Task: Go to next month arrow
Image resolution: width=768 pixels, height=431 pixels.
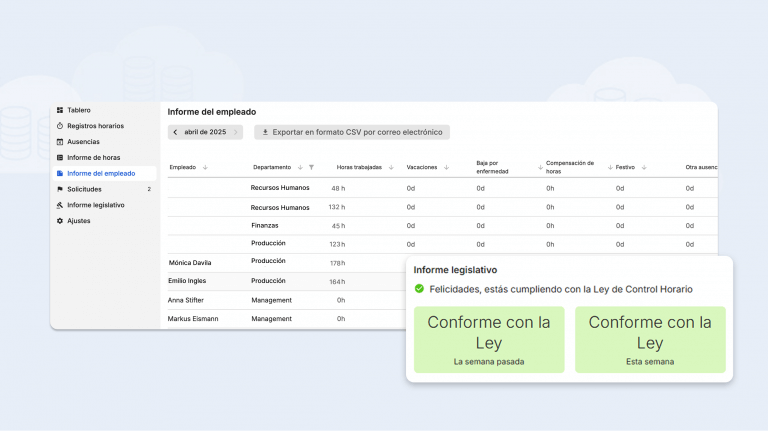Action: 236,132
